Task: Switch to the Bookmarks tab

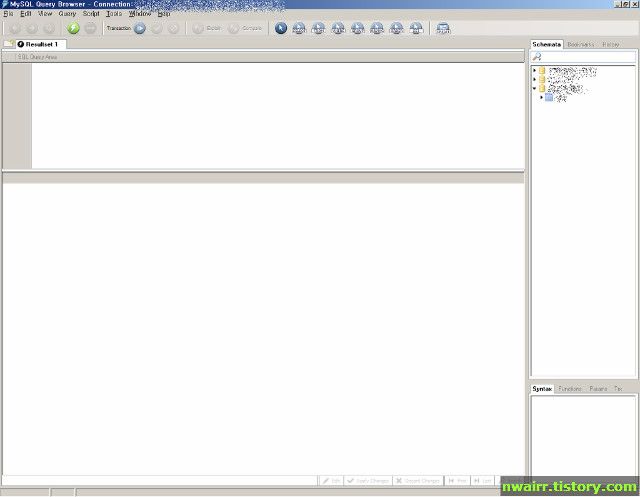Action: [x=581, y=44]
